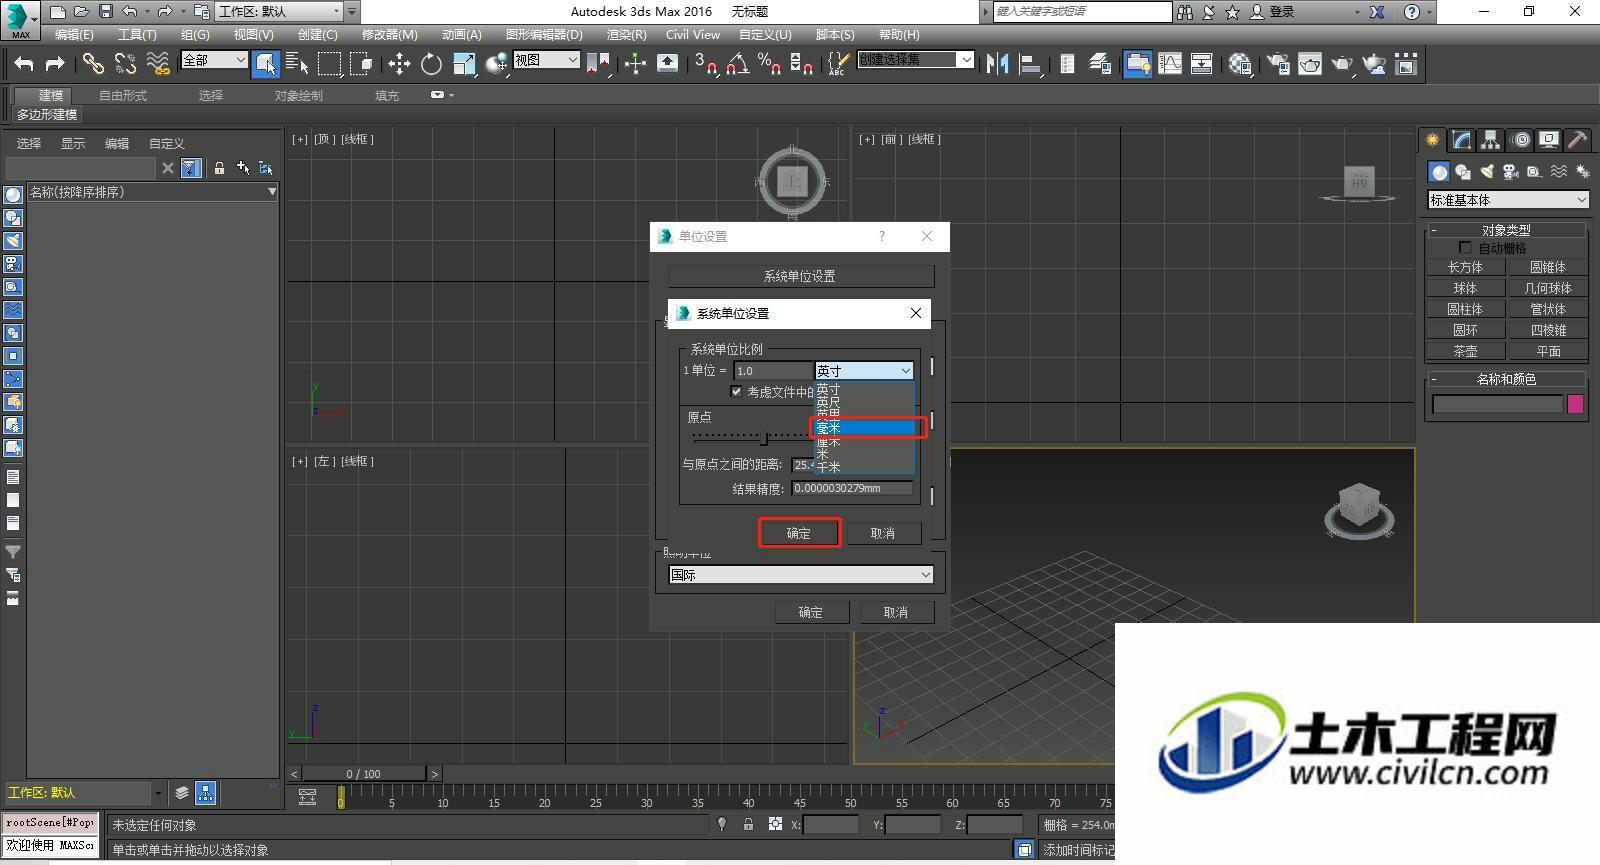This screenshot has width=1600, height=865.
Task: Create a 茶壶 teapot primitive
Action: tap(1465, 351)
